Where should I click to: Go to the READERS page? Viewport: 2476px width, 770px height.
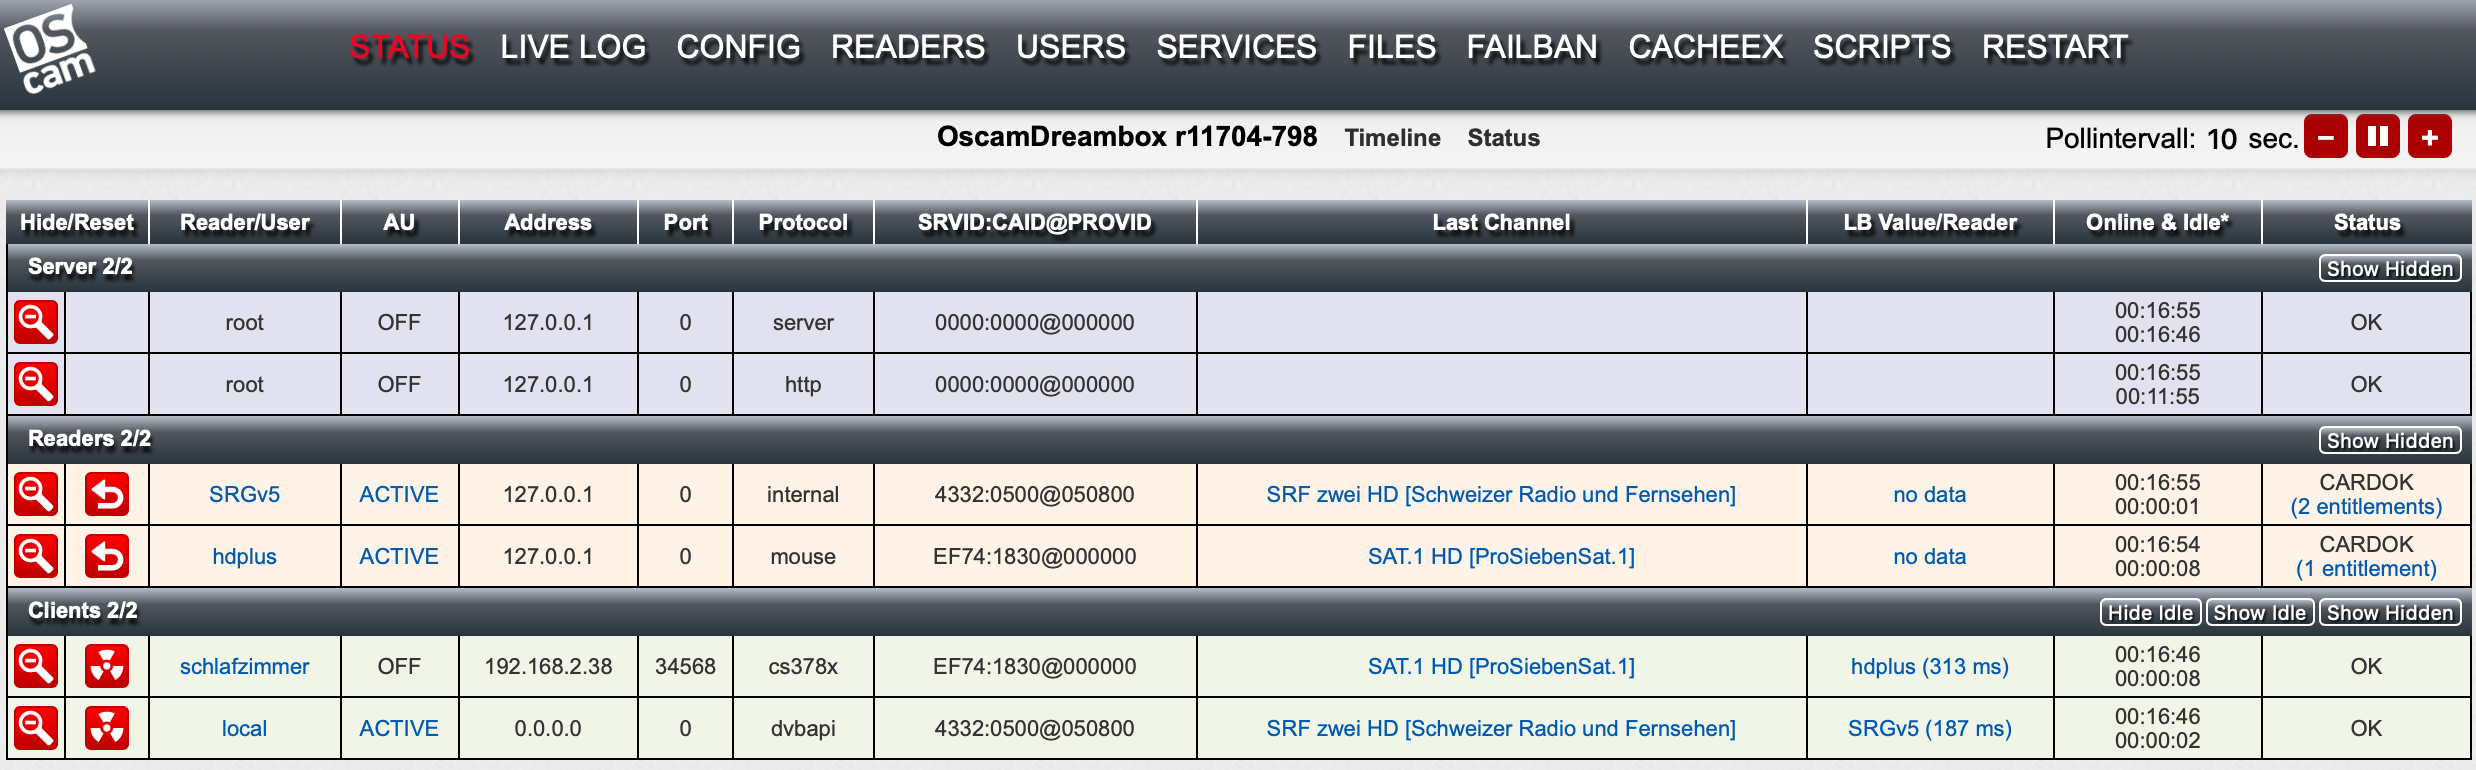[x=907, y=47]
